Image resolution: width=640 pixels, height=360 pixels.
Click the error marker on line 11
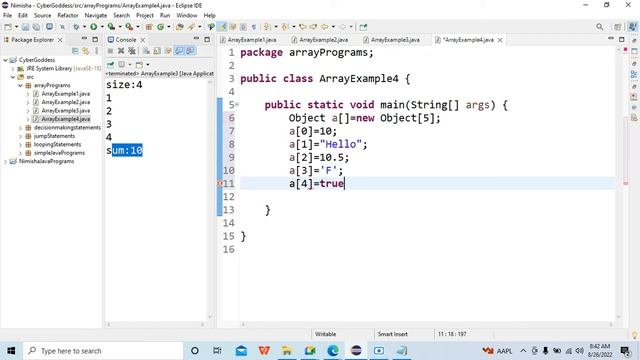220,184
